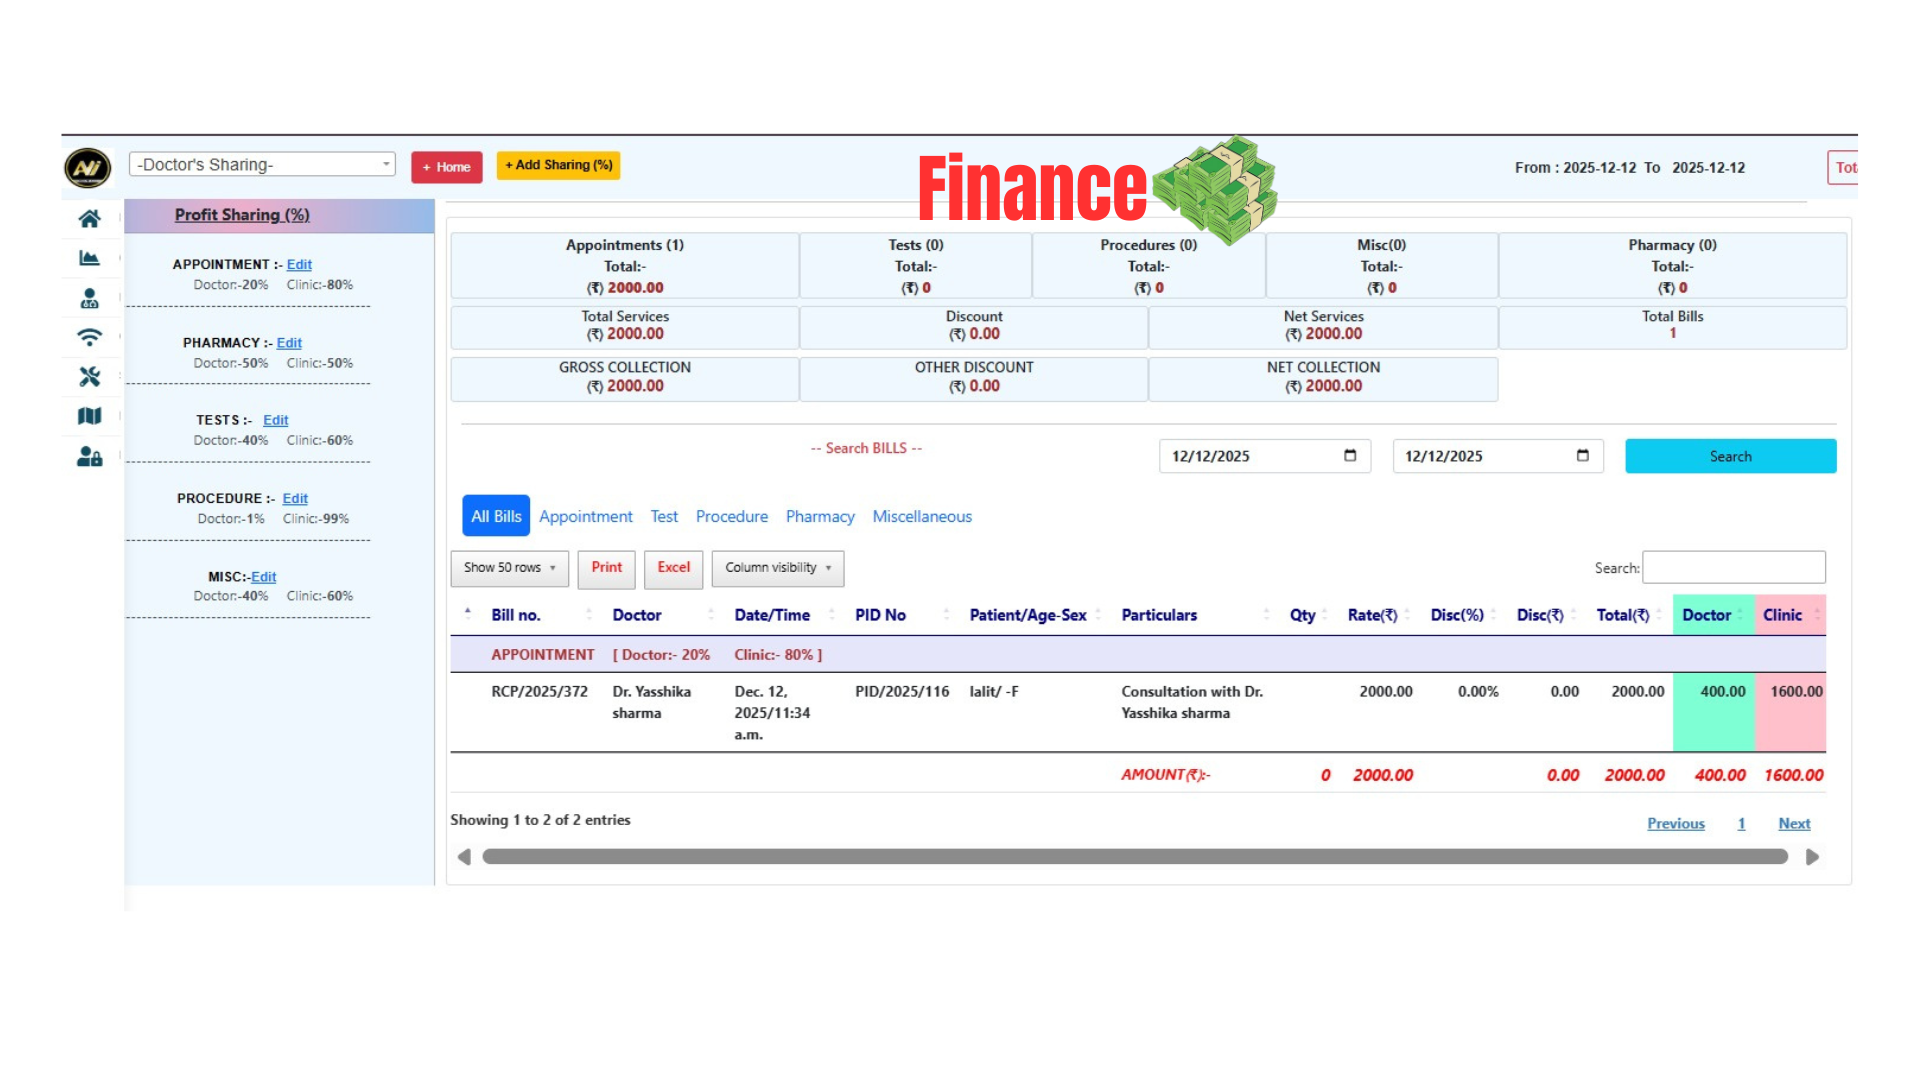Image resolution: width=1920 pixels, height=1080 pixels.
Task: Switch to the Pharmacy bills tab
Action: click(819, 517)
